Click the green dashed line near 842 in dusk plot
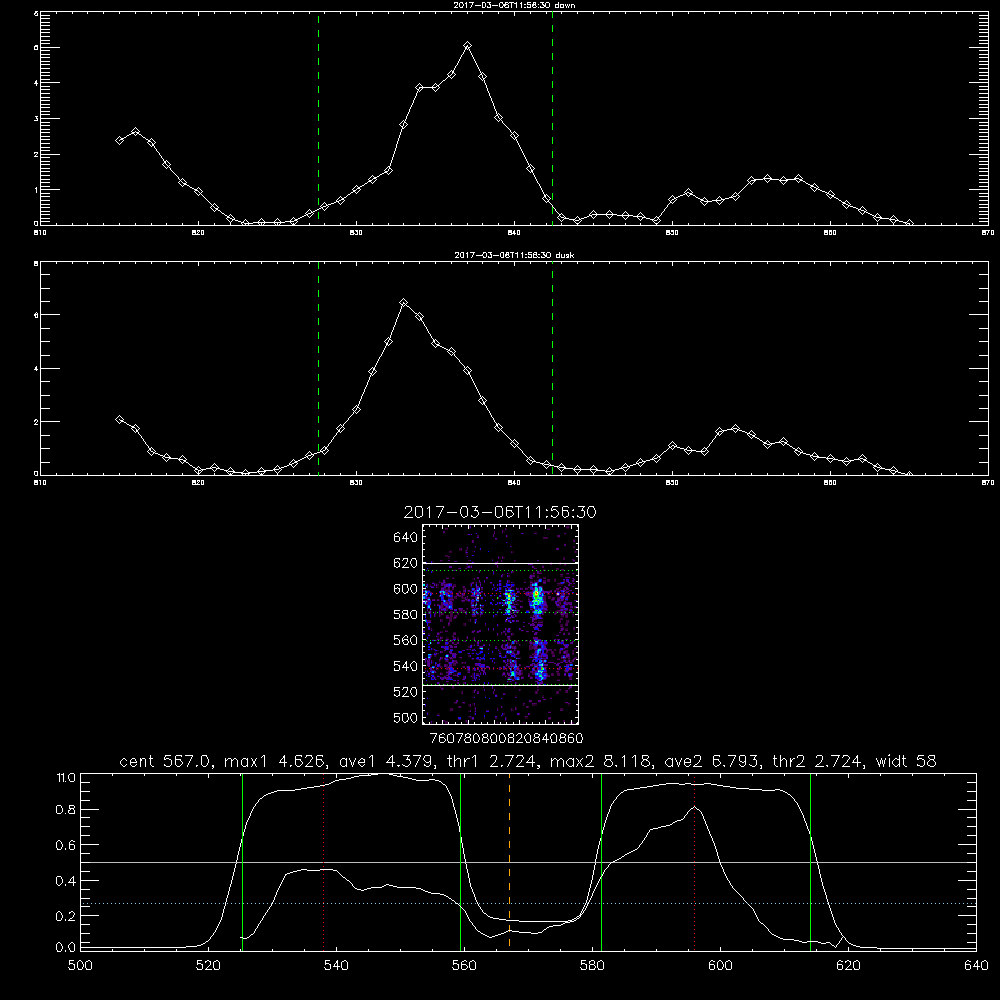The image size is (1000, 1000). click(x=552, y=368)
